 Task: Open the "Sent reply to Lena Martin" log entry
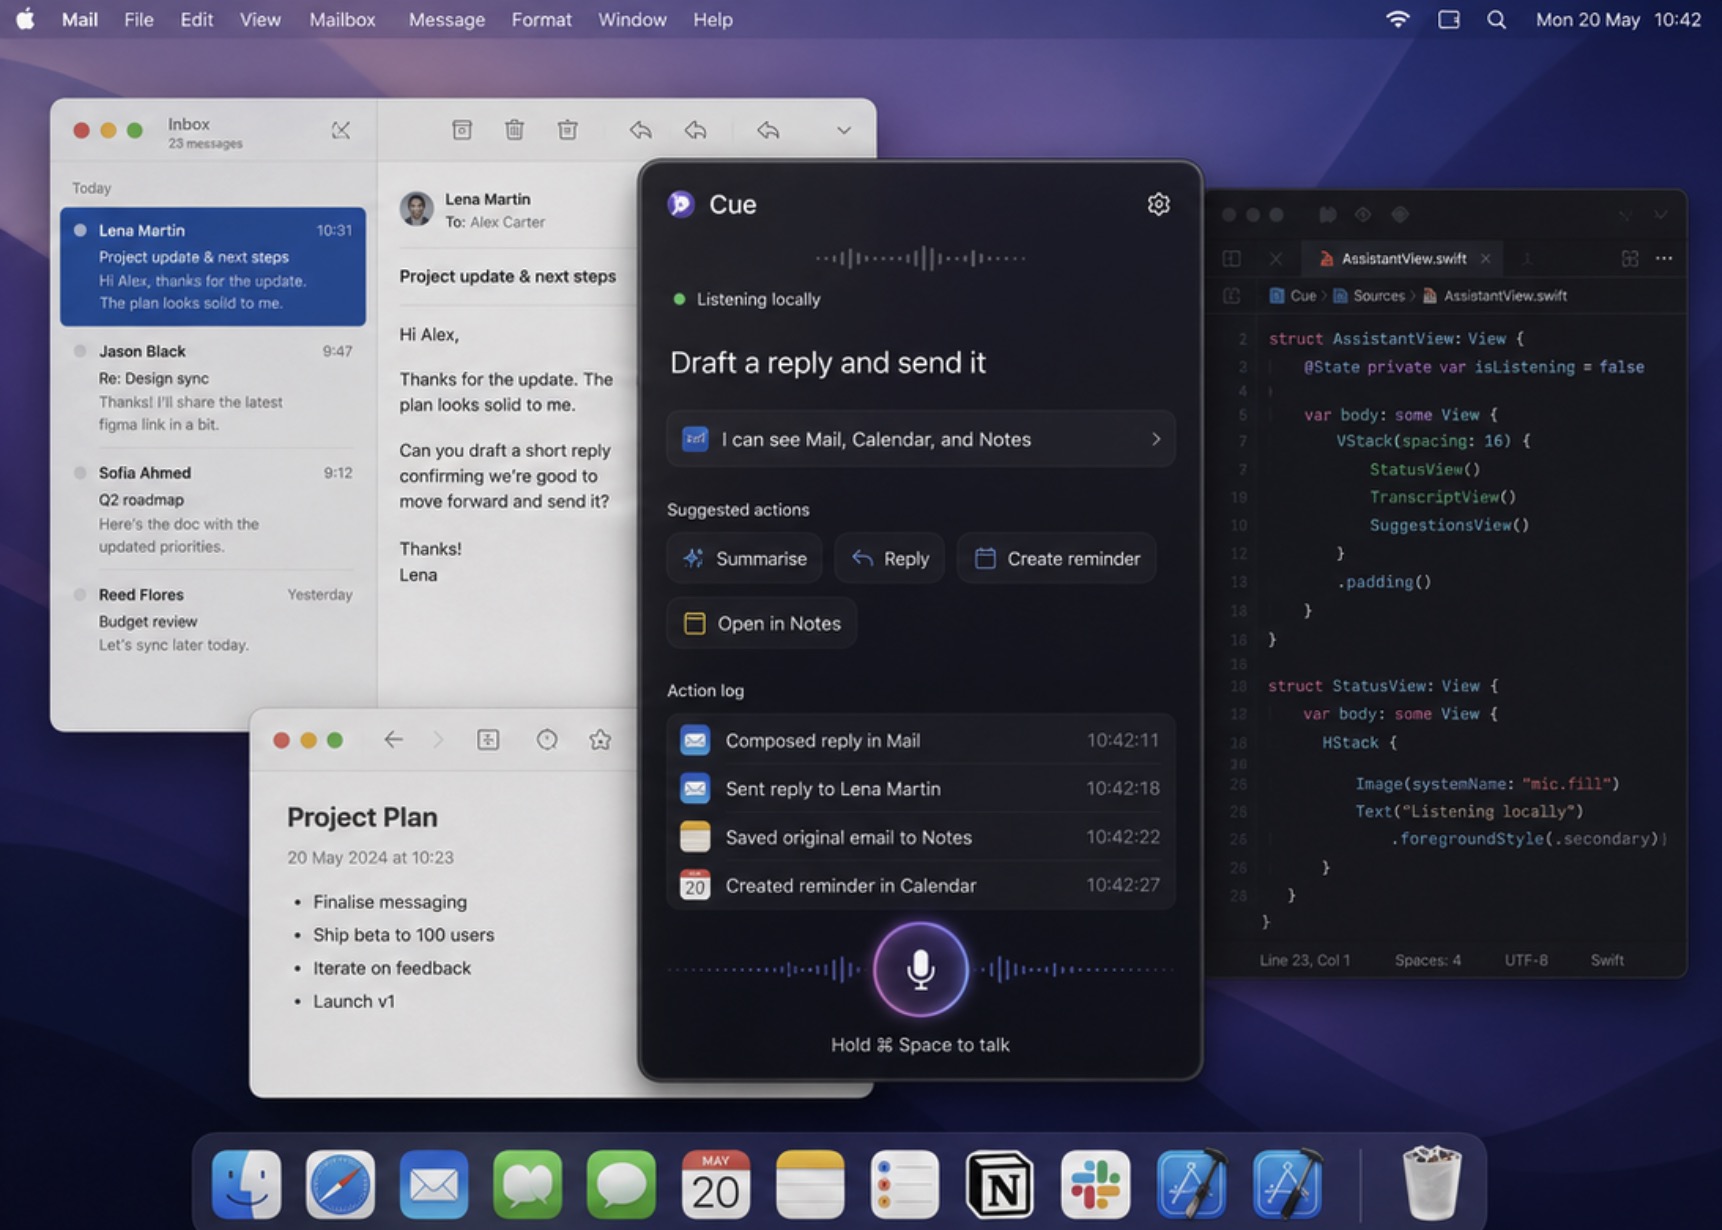[x=920, y=789]
